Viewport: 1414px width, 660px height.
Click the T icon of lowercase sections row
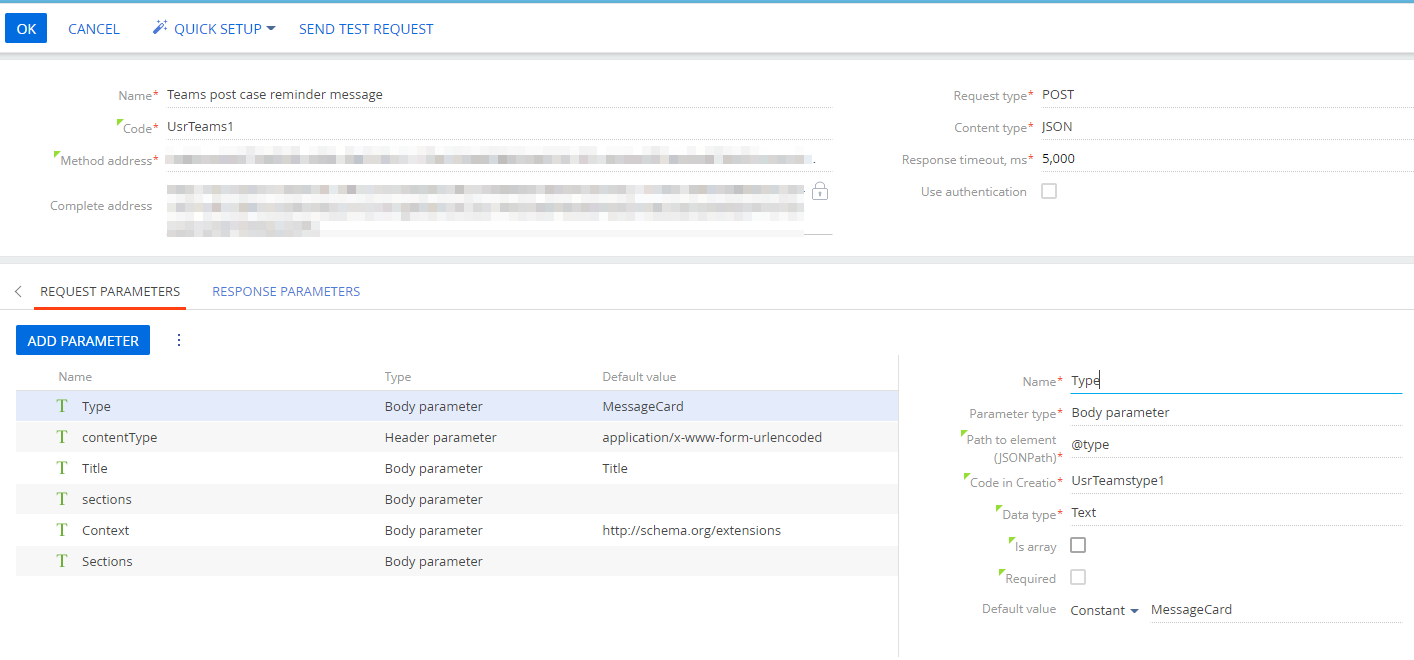coord(62,499)
